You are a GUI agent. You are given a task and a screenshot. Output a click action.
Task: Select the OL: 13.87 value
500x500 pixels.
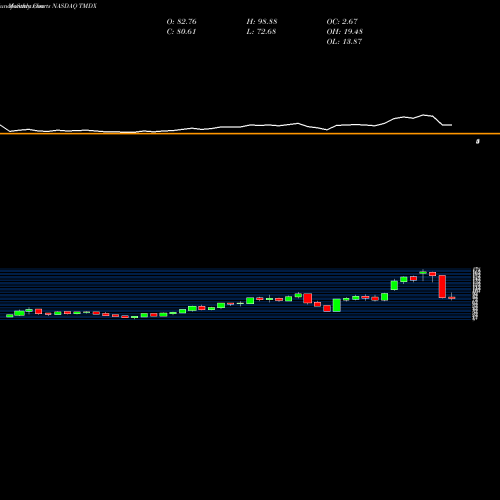344,41
